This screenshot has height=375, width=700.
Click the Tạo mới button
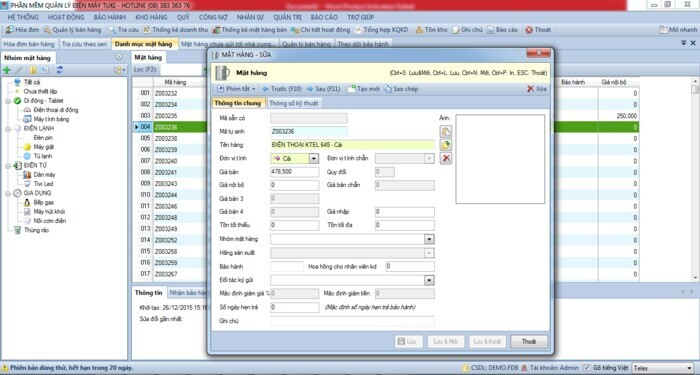click(364, 89)
